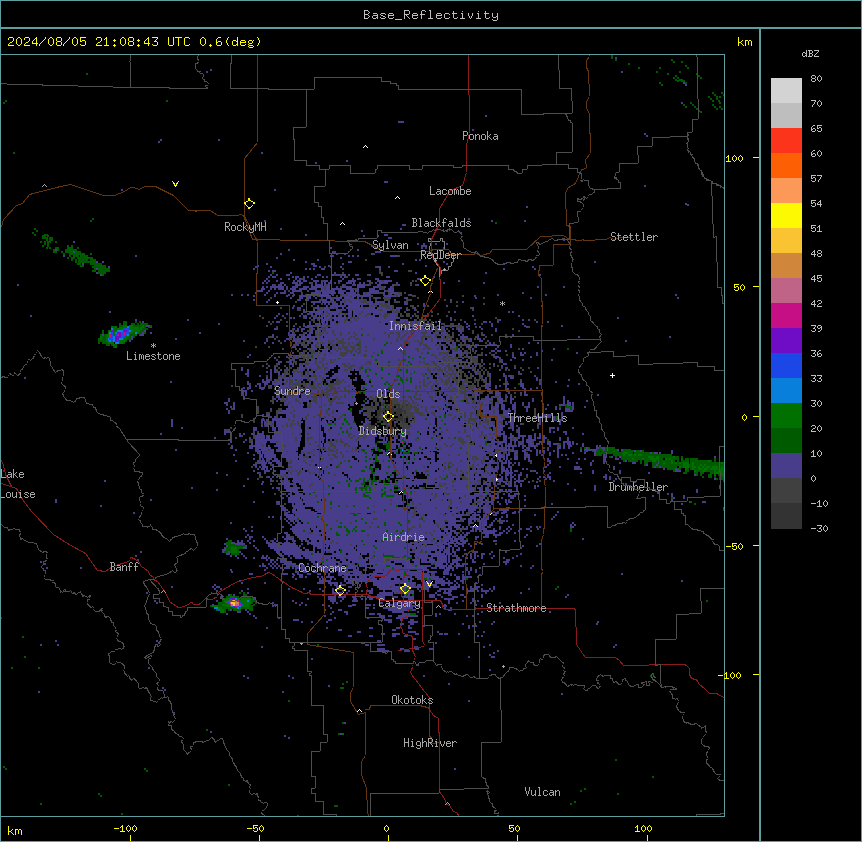Click the 2024/08/05 21:08:43 UTC timestamp
Viewport: 862px width, 842px height.
[99, 42]
